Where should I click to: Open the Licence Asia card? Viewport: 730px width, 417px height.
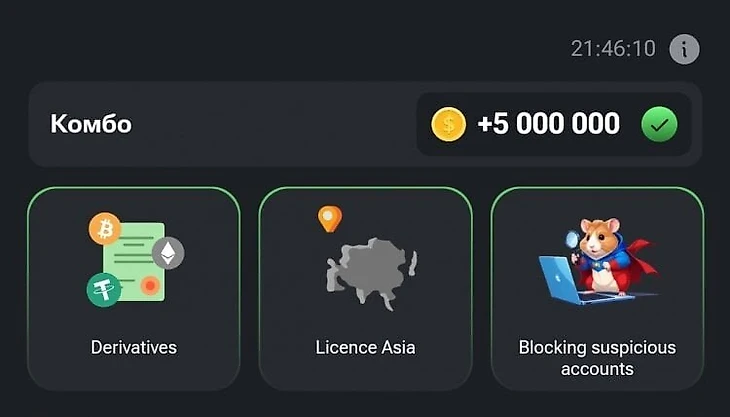(x=365, y=289)
